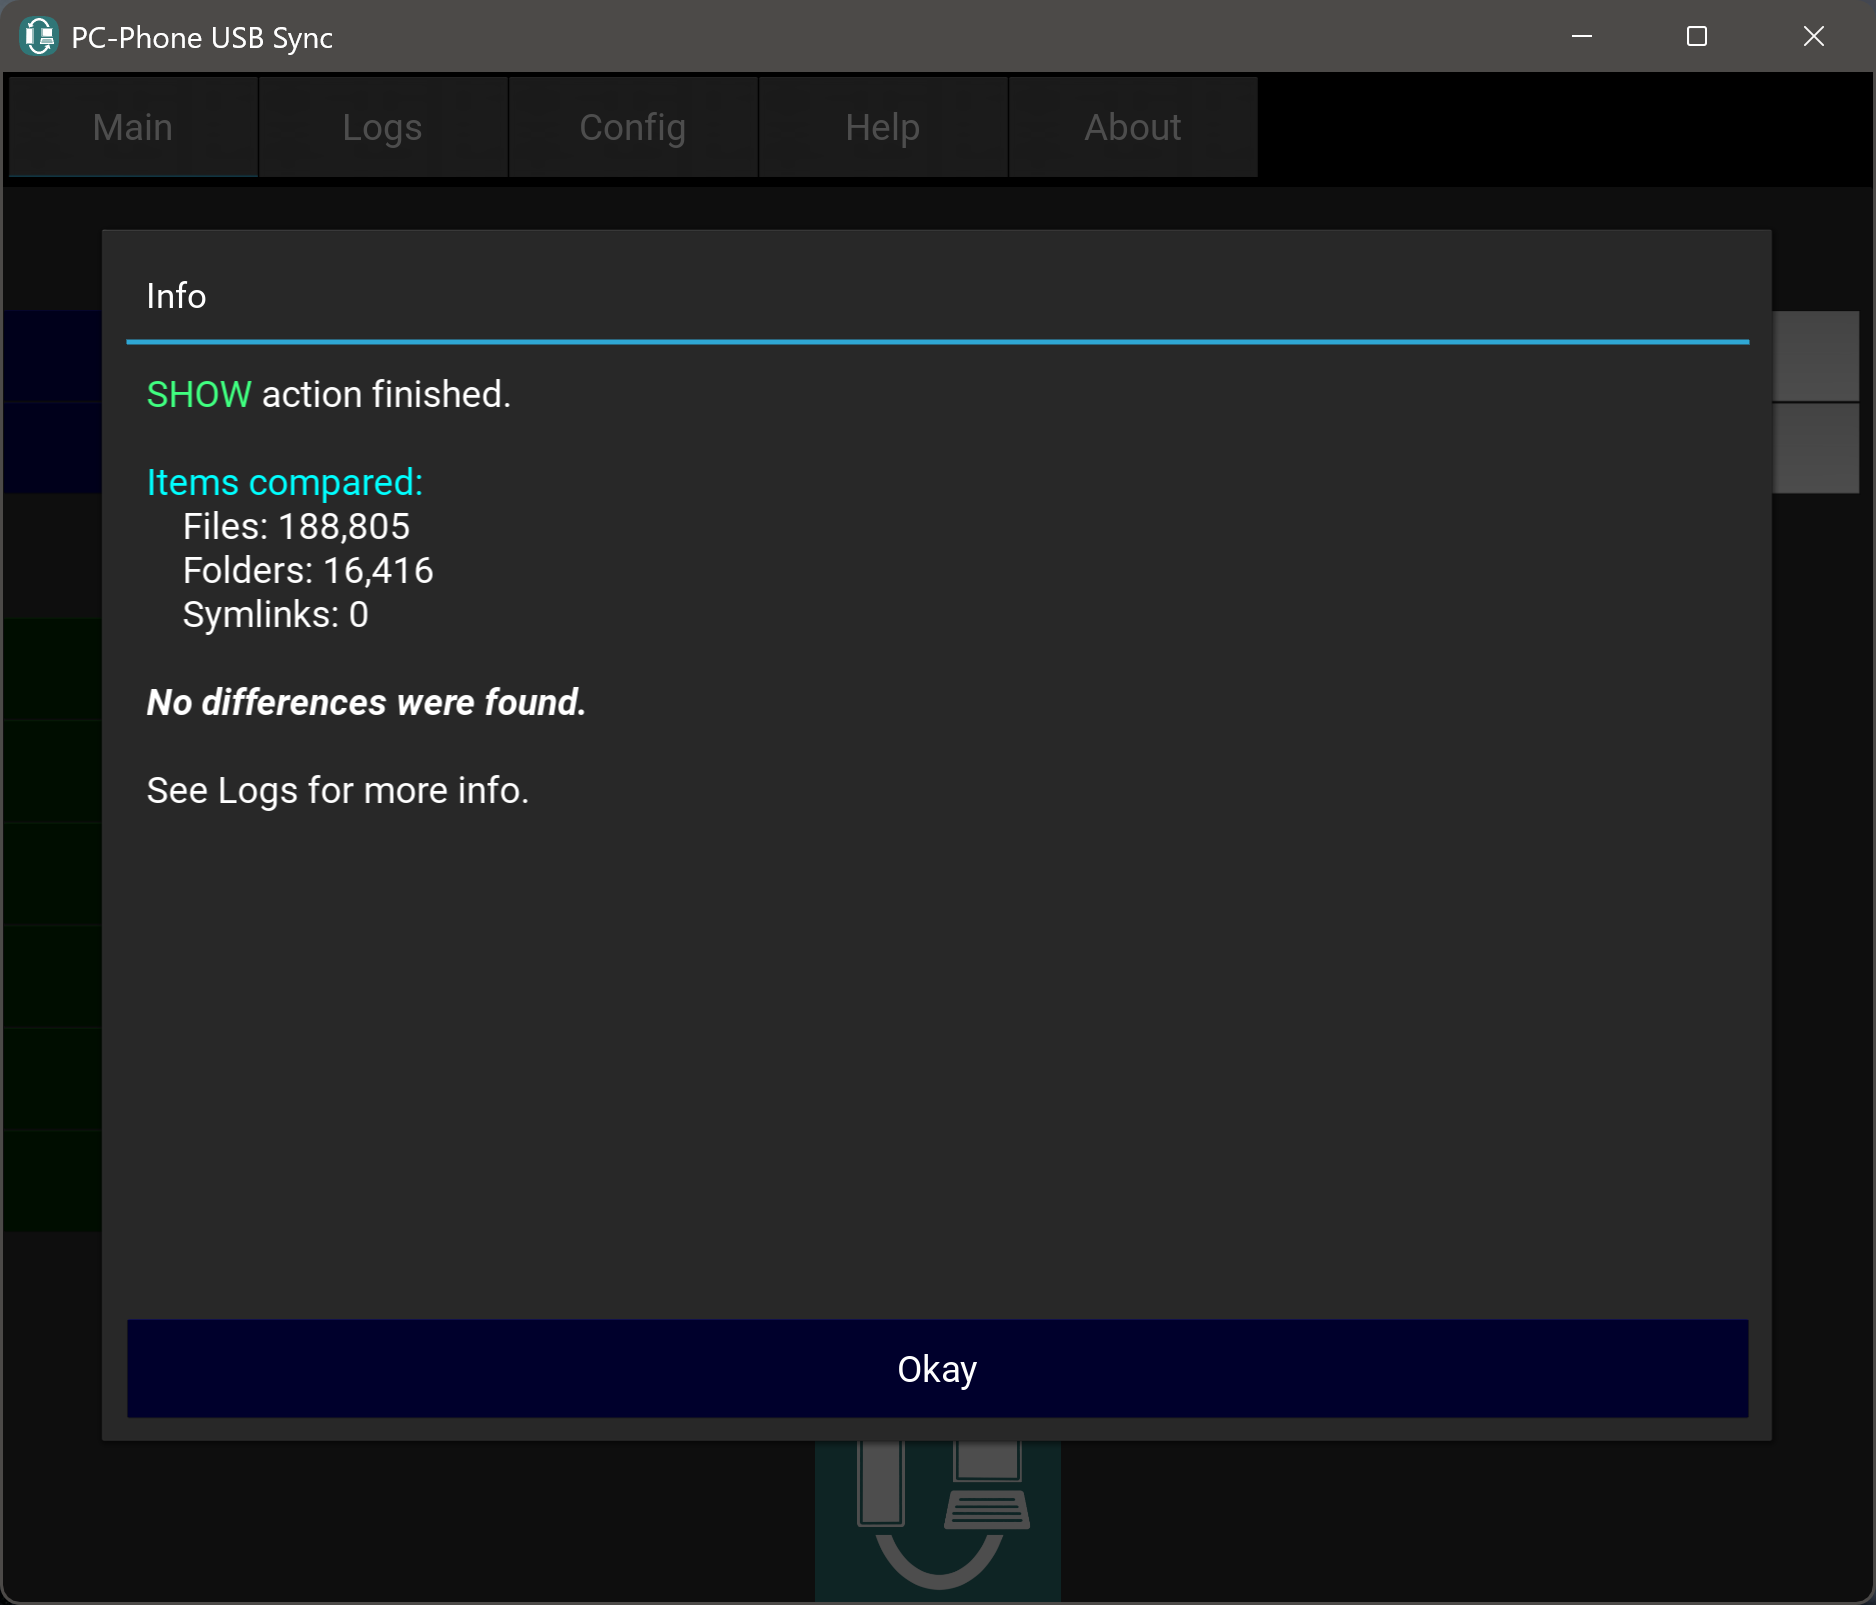Open the Logs tab
Screen dimensions: 1876x1605
382,128
